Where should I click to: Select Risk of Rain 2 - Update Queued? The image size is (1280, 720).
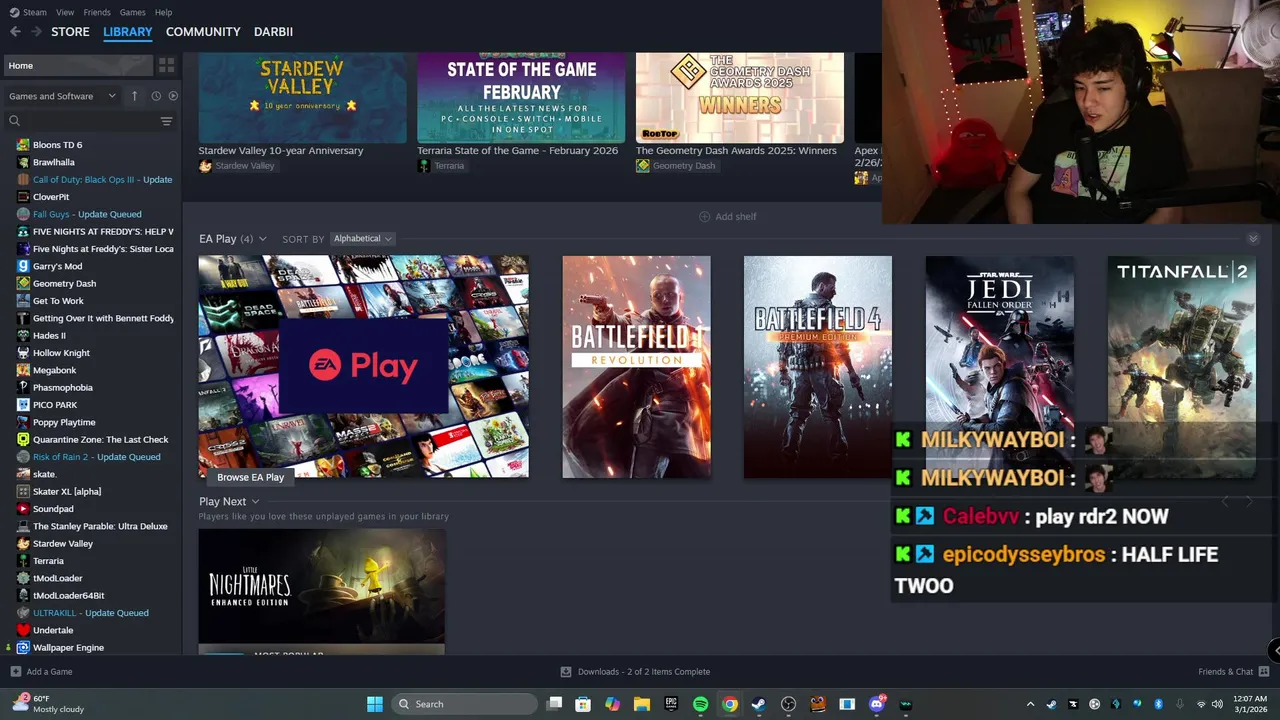tap(95, 457)
